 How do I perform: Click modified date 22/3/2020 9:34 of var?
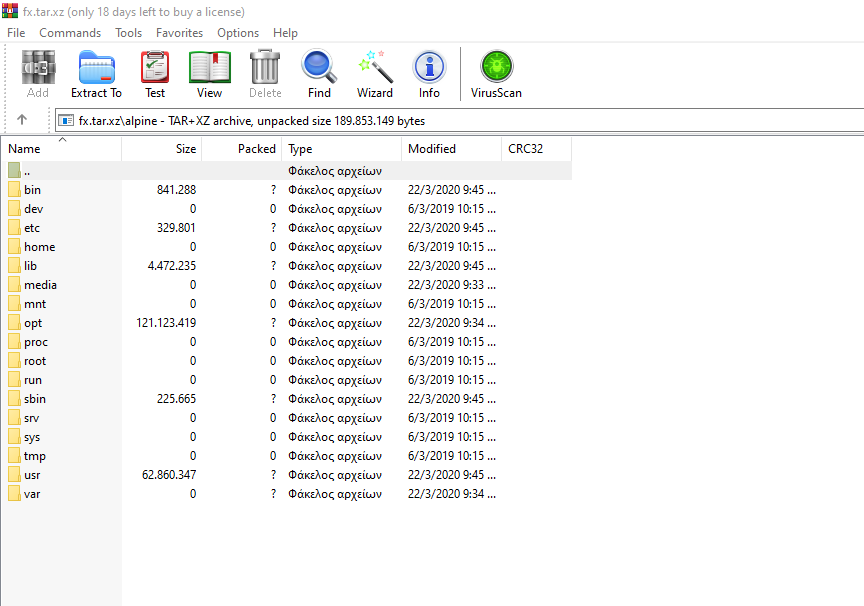click(x=452, y=494)
